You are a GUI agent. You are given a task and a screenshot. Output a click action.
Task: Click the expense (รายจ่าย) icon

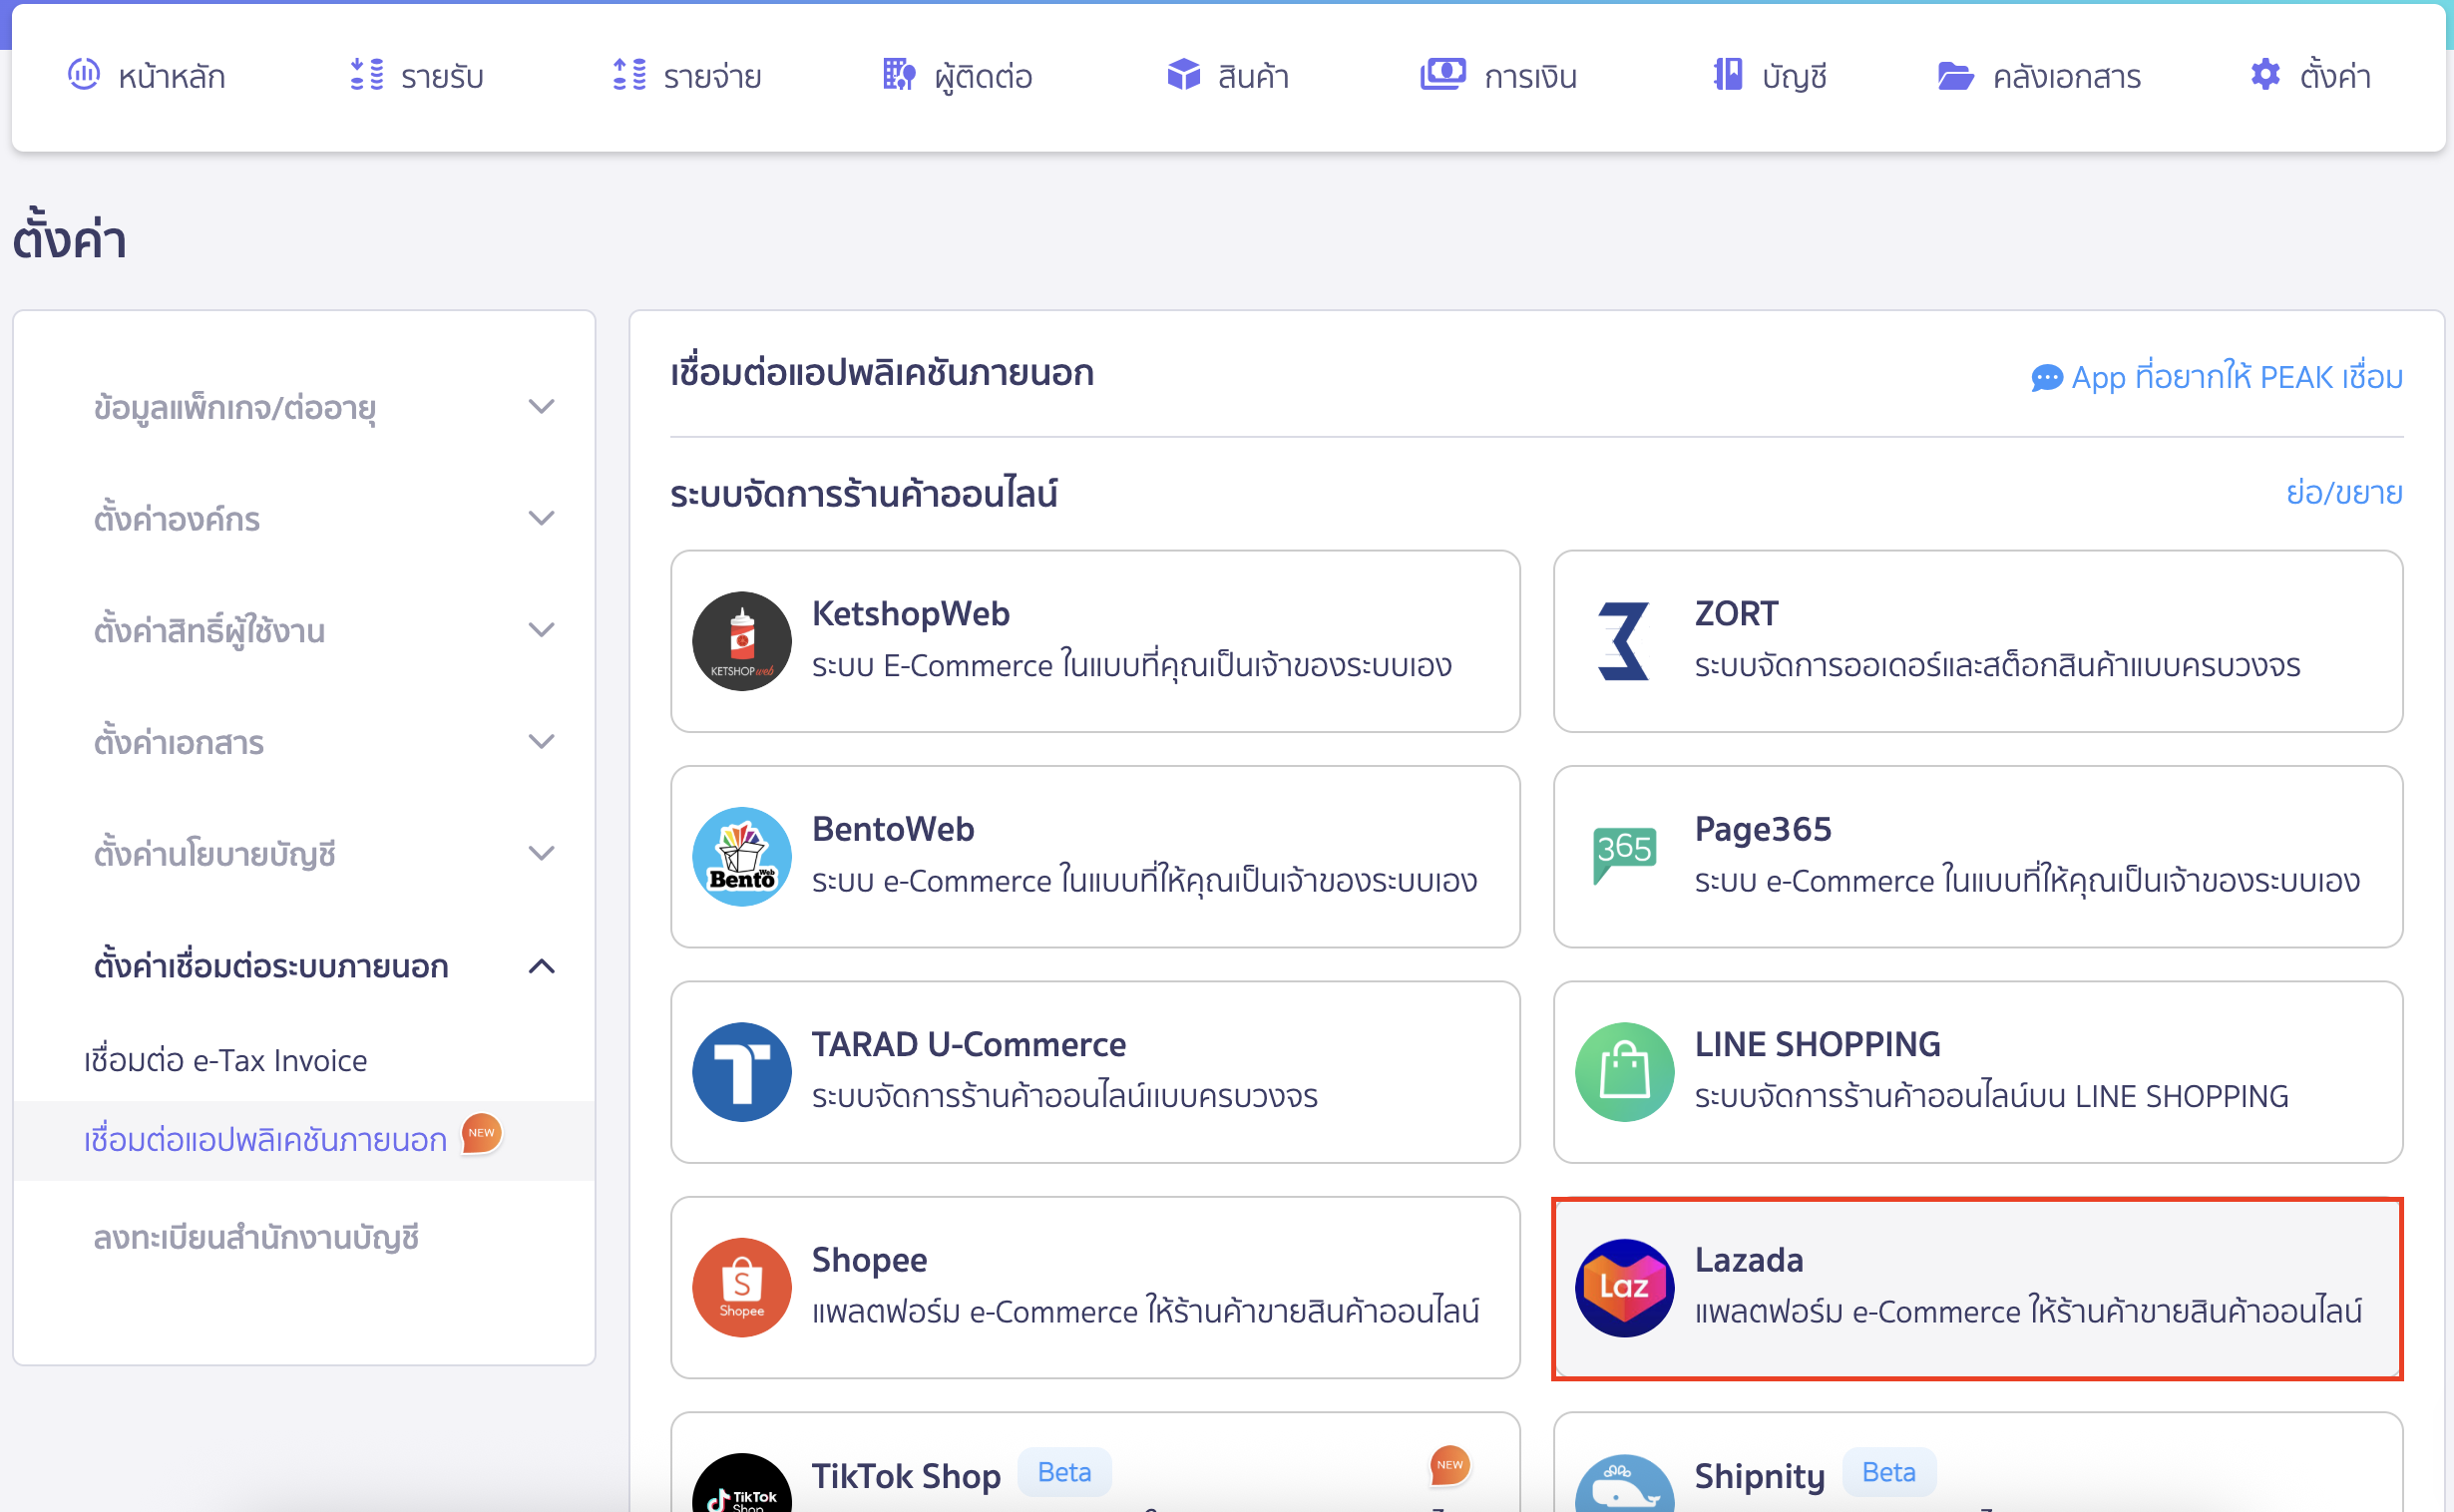click(x=629, y=74)
